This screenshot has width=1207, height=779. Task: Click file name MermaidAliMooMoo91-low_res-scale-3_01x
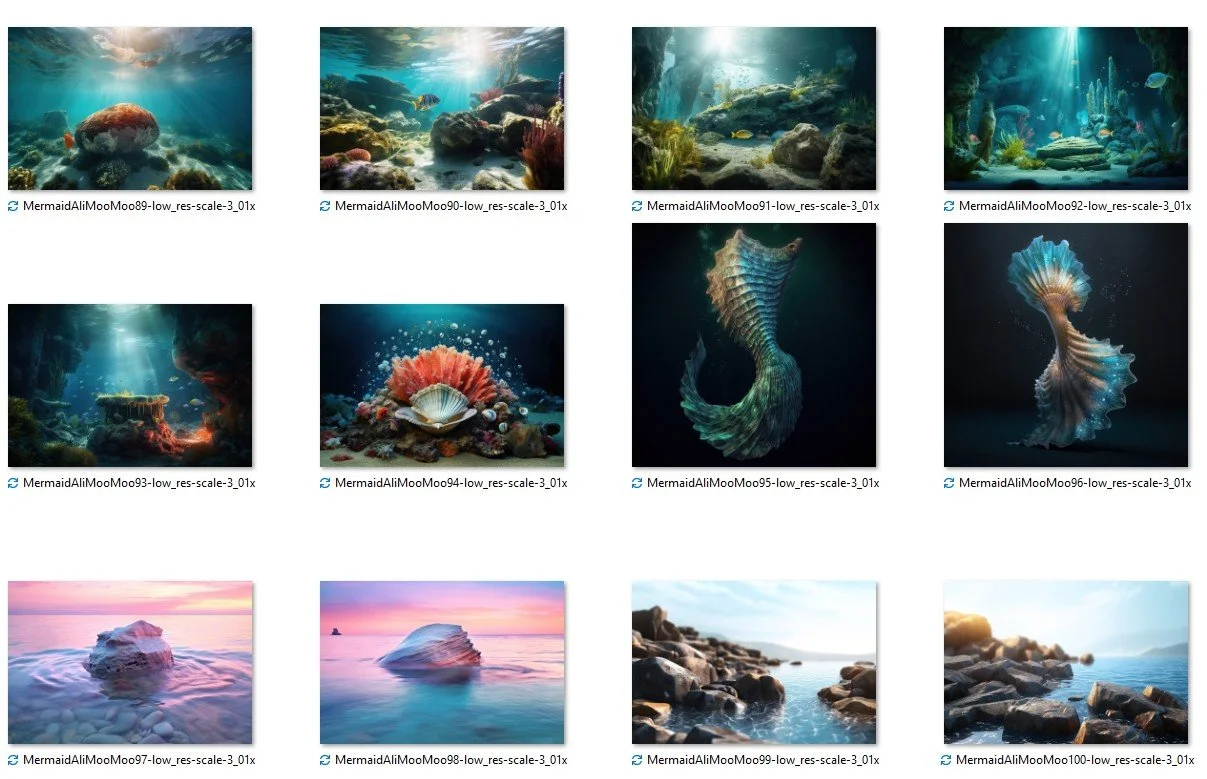[x=763, y=206]
